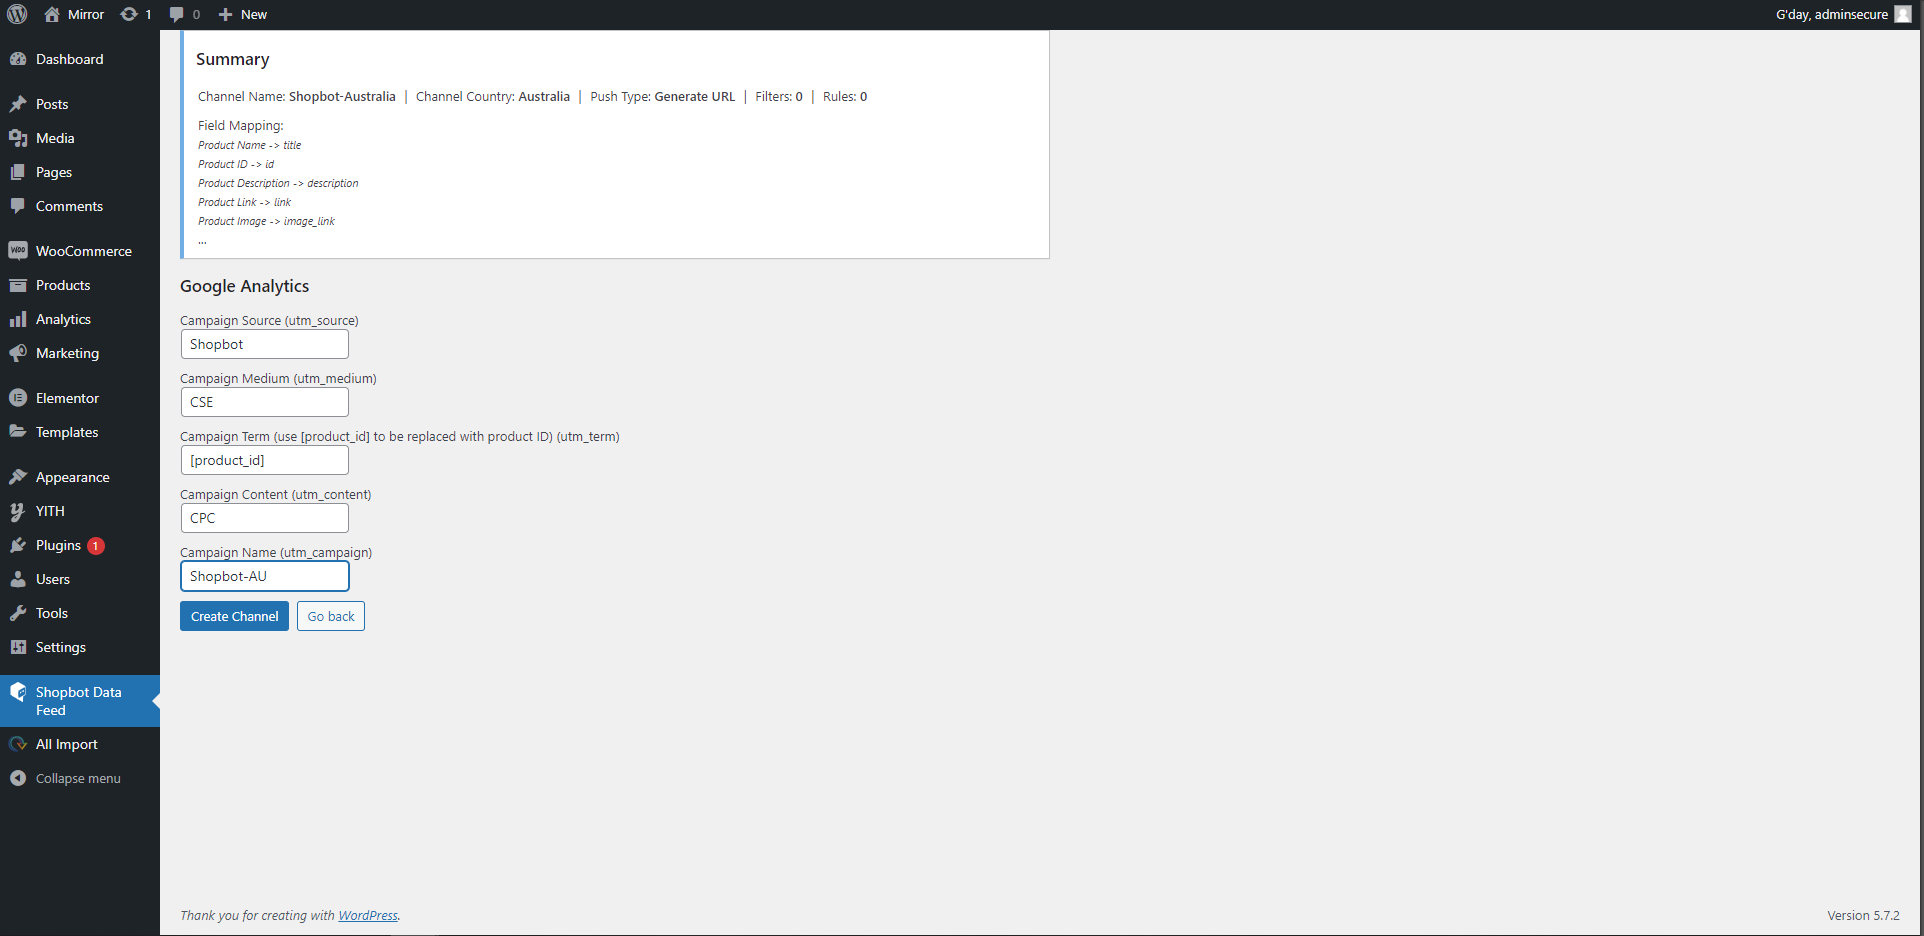Click the Campaign Medium field containing CSE

(264, 402)
